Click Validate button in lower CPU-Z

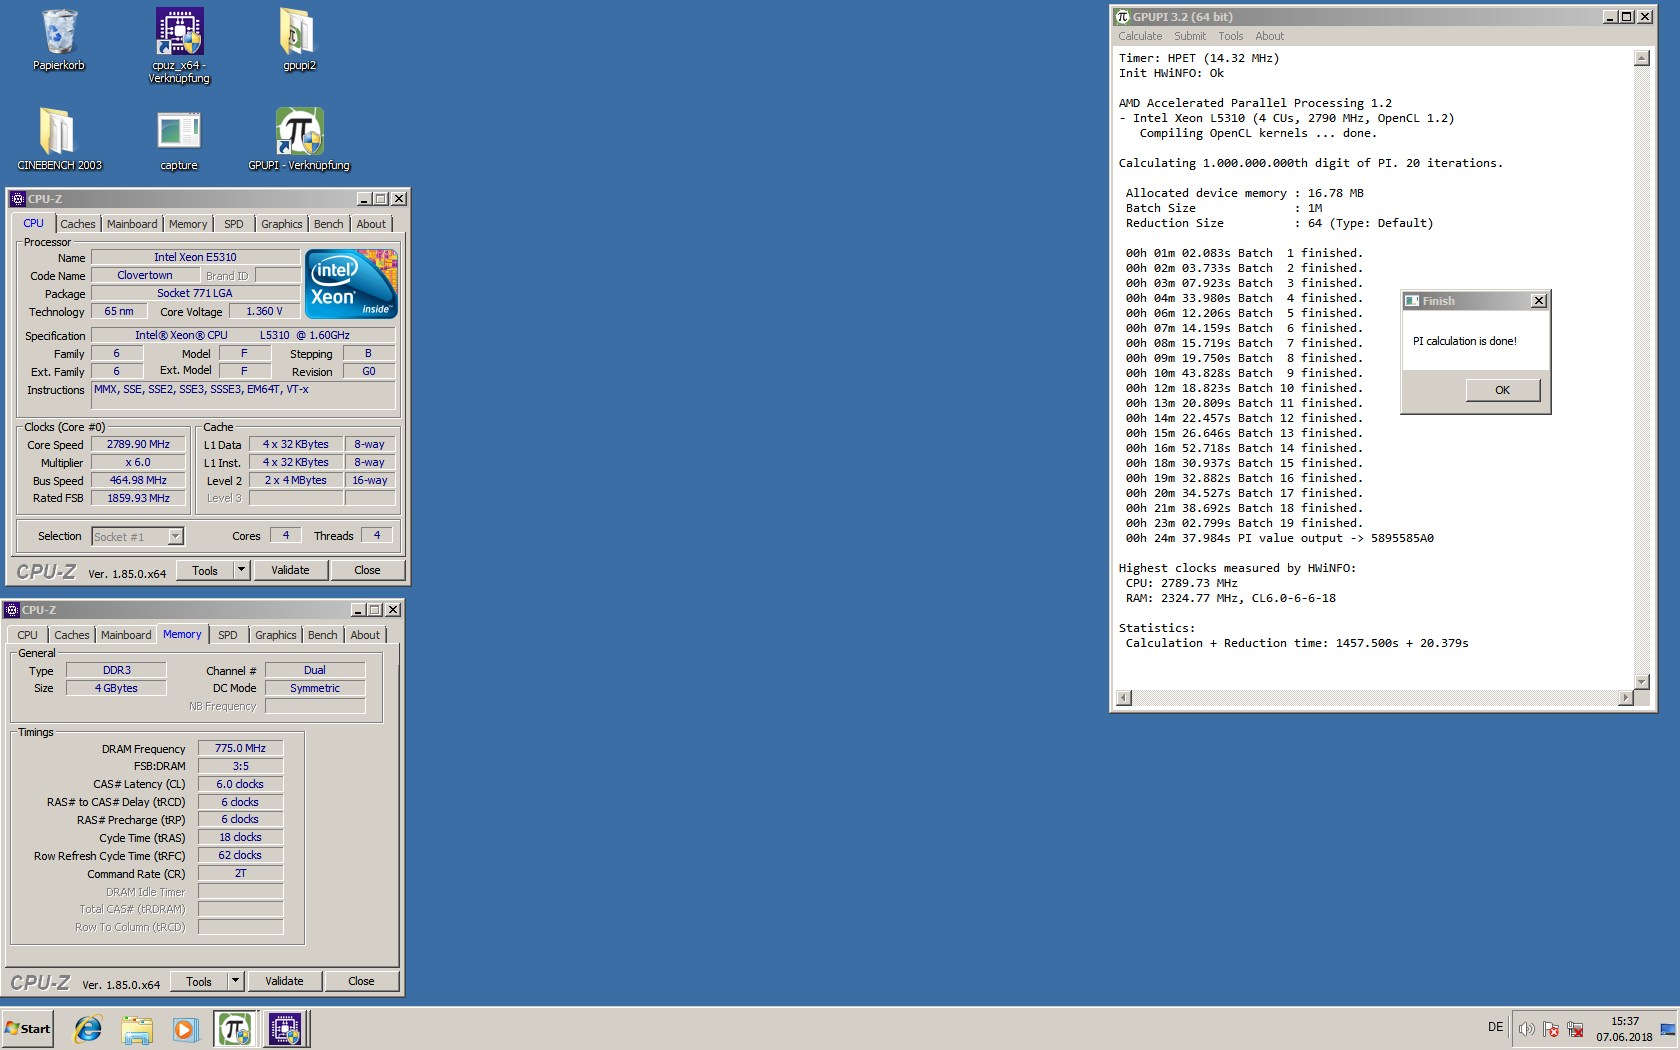tap(284, 981)
